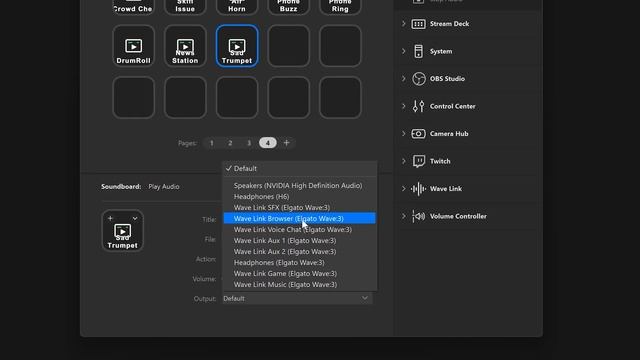Expand the Wave Link category
Image resolution: width=640 pixels, height=360 pixels.
pyautogui.click(x=403, y=189)
